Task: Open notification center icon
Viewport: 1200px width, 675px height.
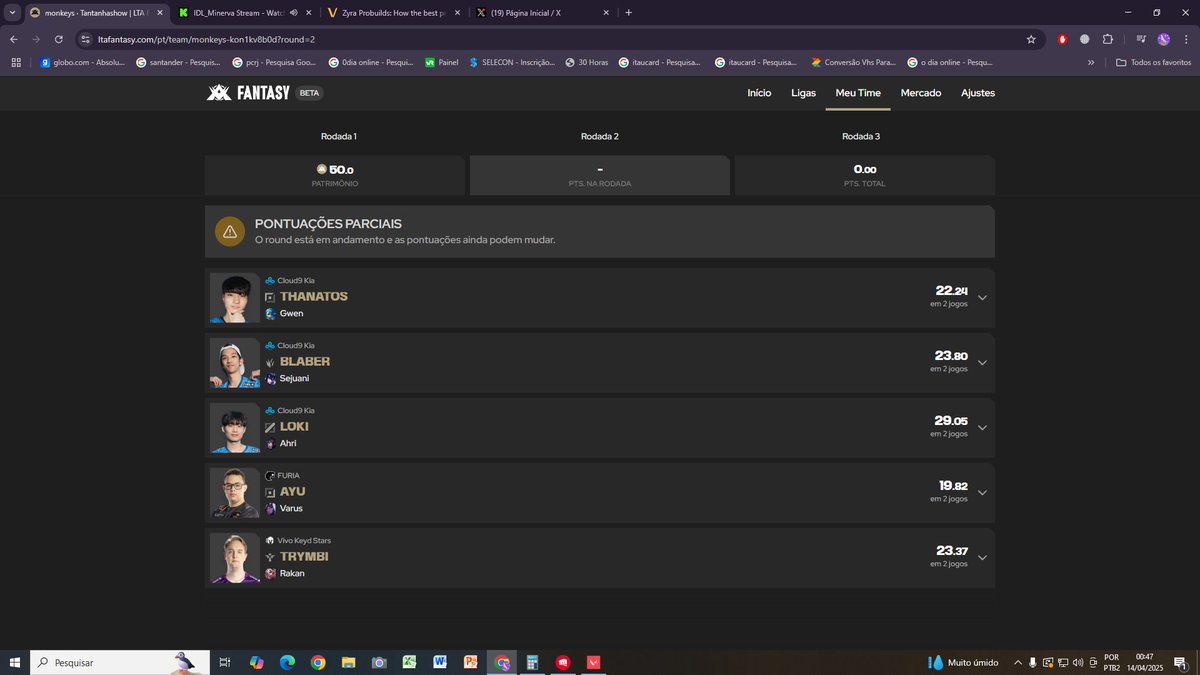Action: pyautogui.click(x=1180, y=662)
